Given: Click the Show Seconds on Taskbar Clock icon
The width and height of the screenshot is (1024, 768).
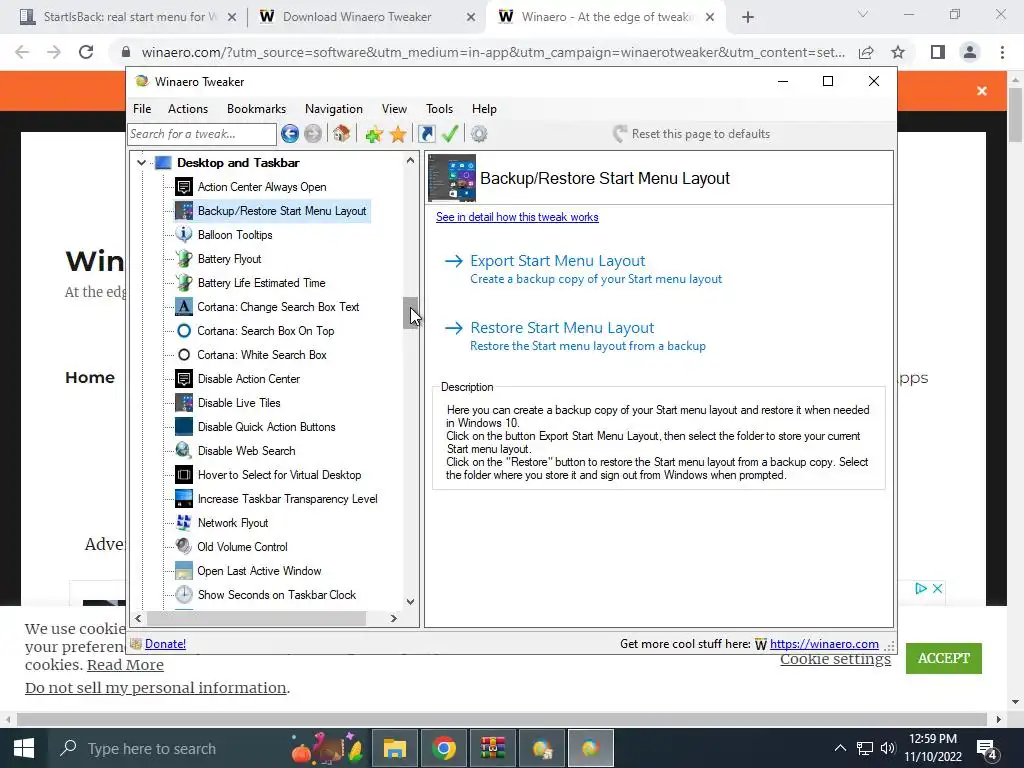Looking at the screenshot, I should [184, 595].
